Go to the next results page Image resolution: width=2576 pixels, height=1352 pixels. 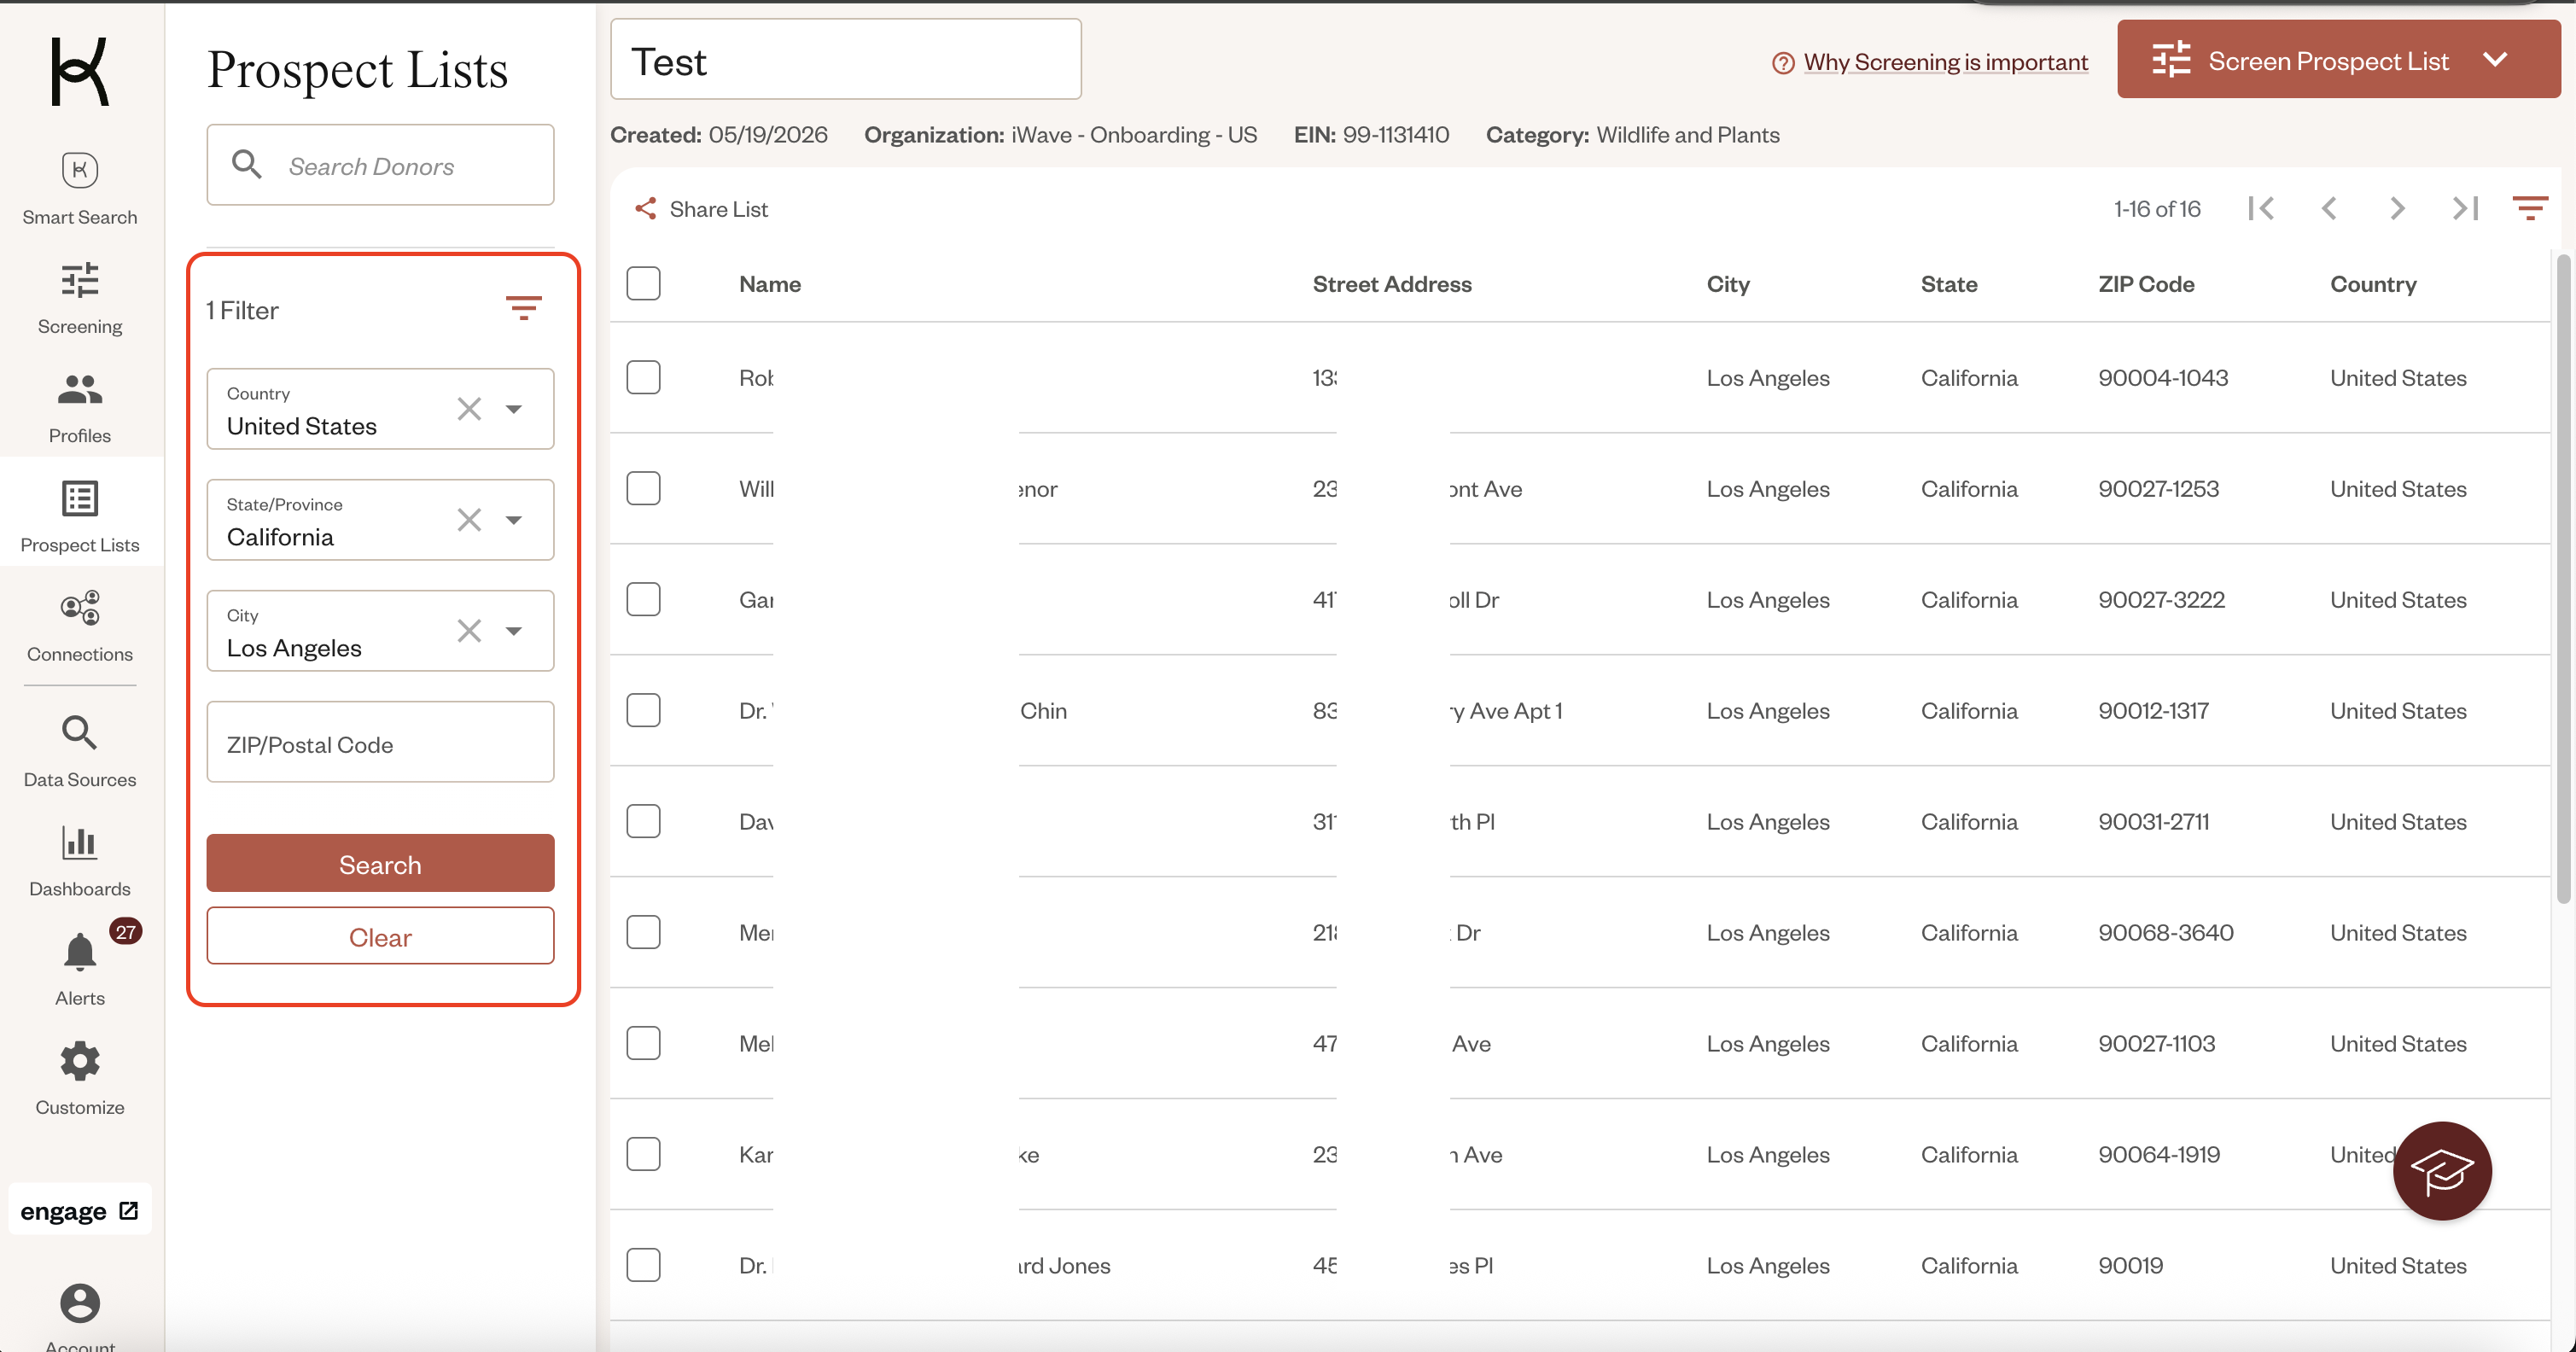(x=2397, y=208)
